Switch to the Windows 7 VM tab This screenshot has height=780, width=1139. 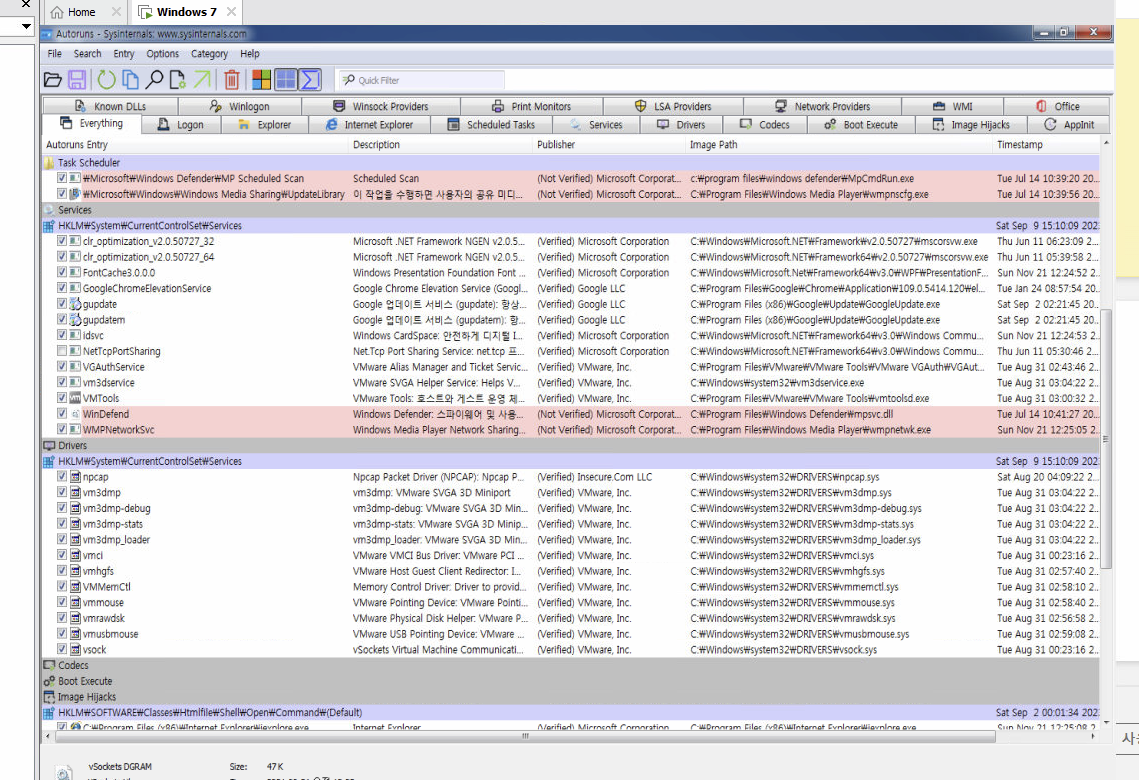coord(186,12)
